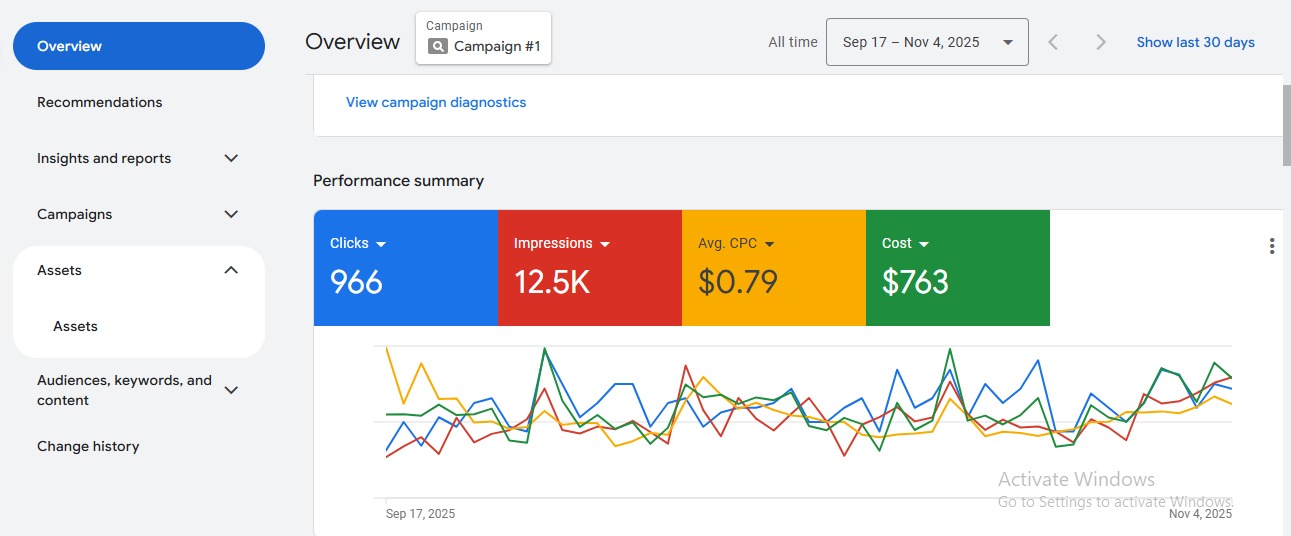Image resolution: width=1291 pixels, height=536 pixels.
Task: Click the Overview page title
Action: point(353,42)
